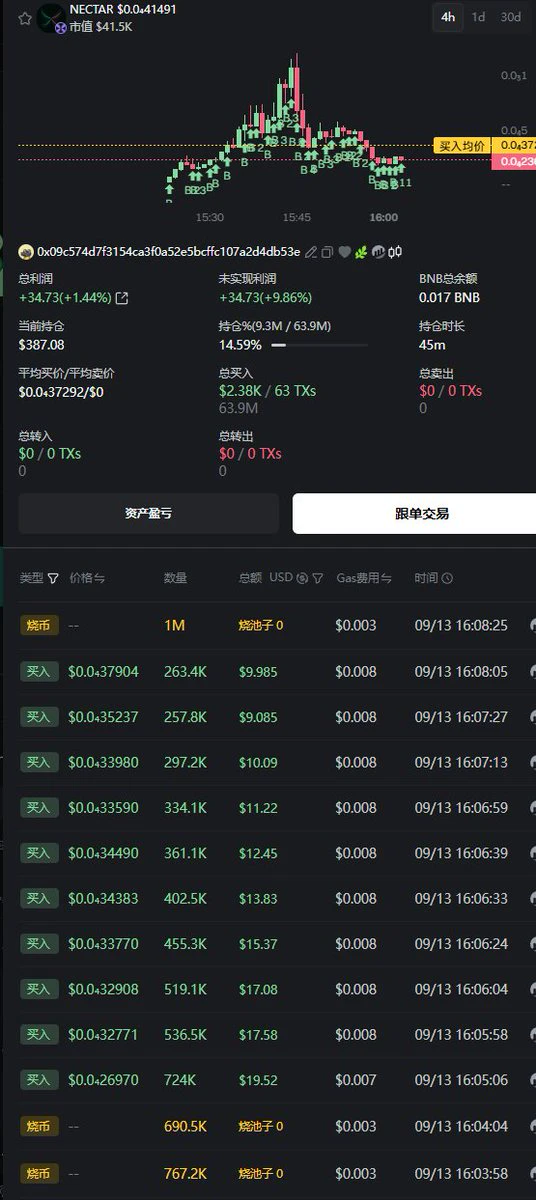Click timestamp 09/13 16:07:13
The image size is (536, 1200).
tap(461, 762)
